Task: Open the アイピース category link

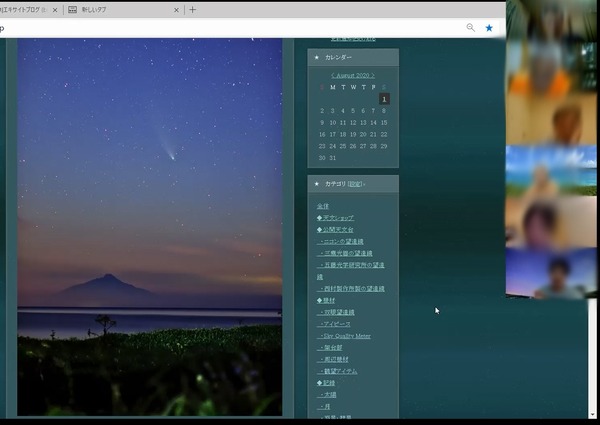Action: [335, 324]
